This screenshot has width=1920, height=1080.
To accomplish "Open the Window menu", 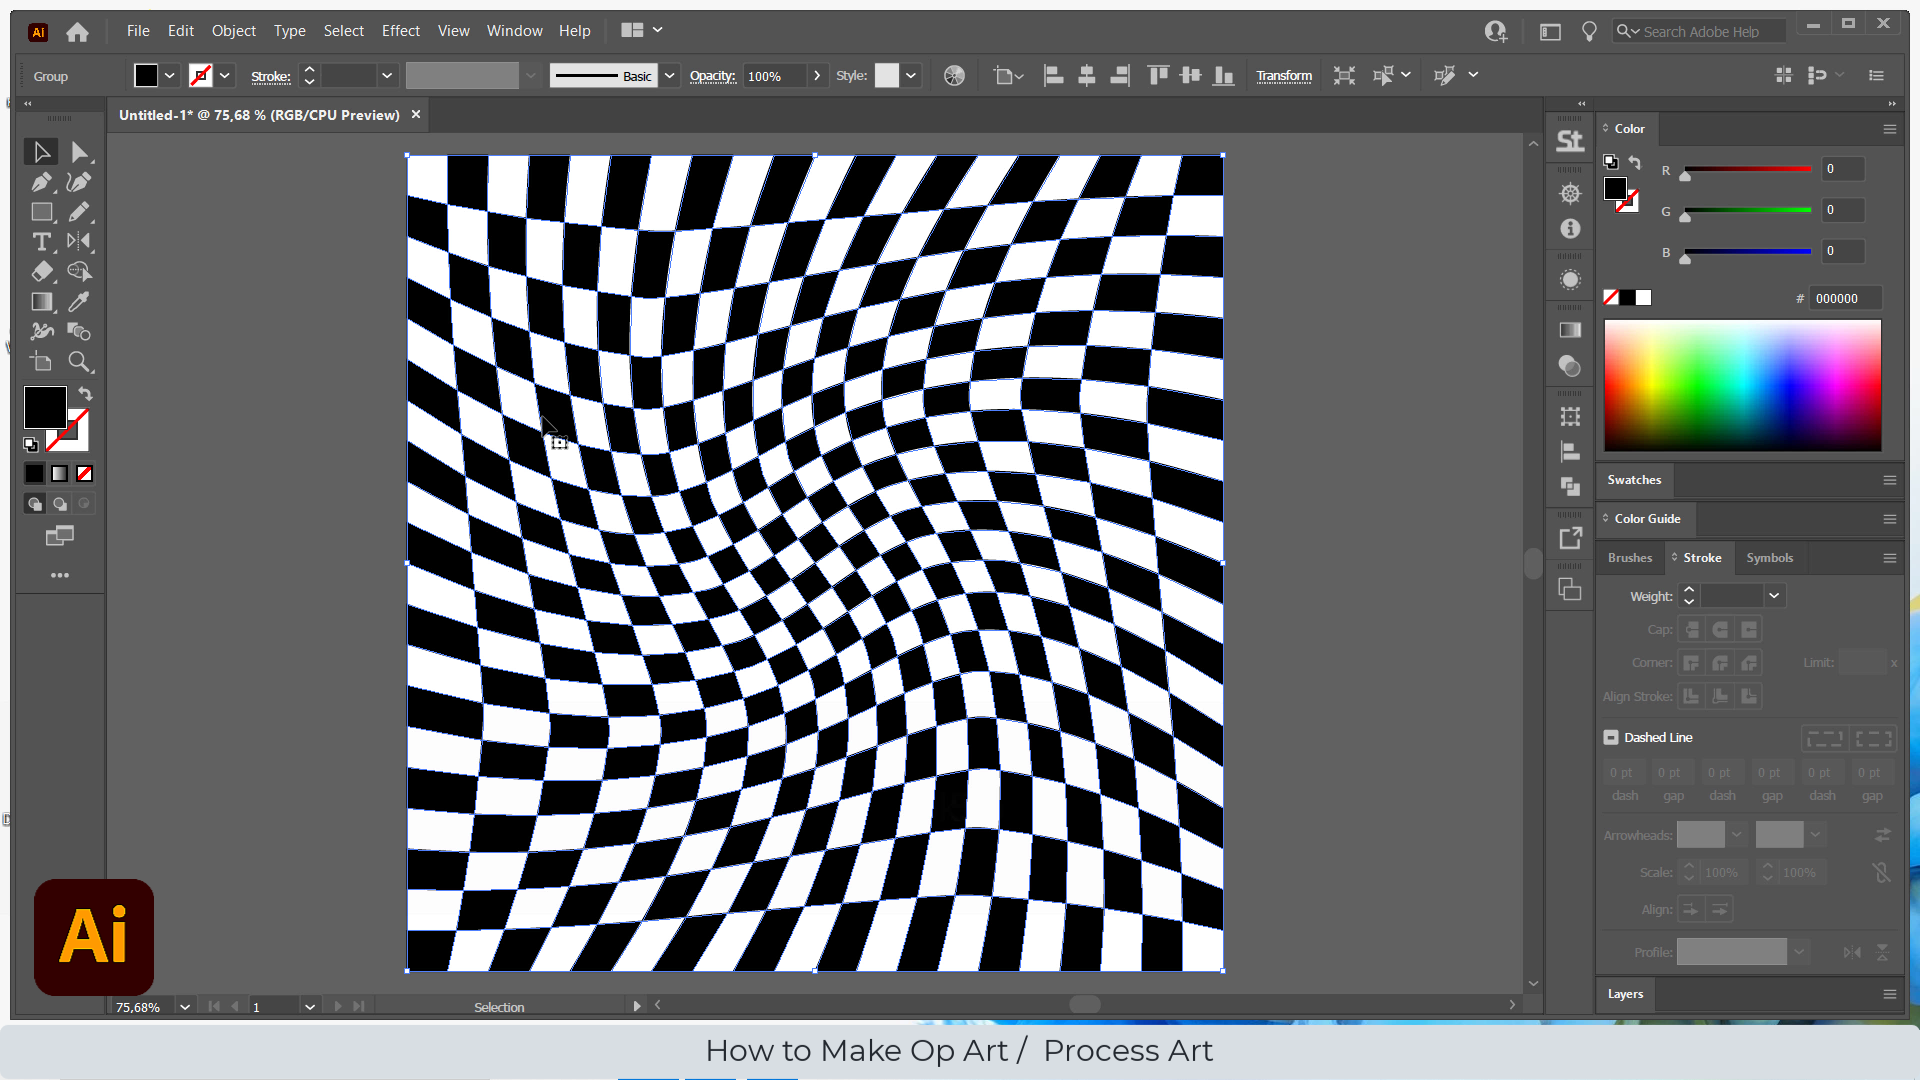I will tap(515, 31).
